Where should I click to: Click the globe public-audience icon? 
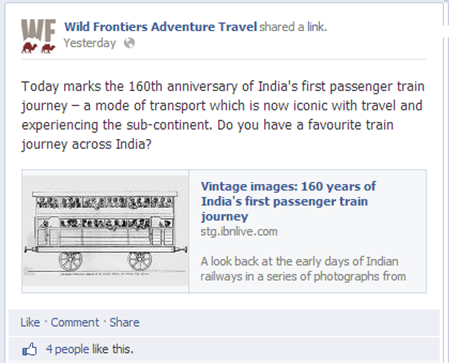129,43
